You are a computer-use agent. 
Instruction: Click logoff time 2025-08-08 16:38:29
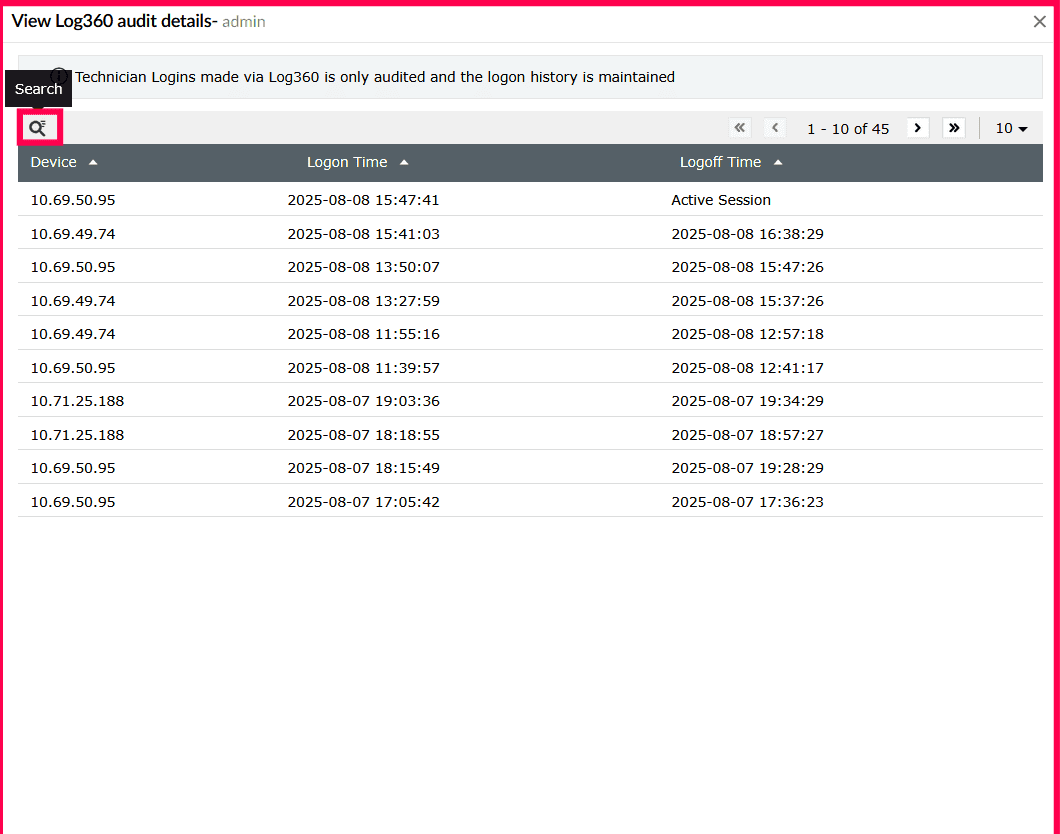click(747, 234)
